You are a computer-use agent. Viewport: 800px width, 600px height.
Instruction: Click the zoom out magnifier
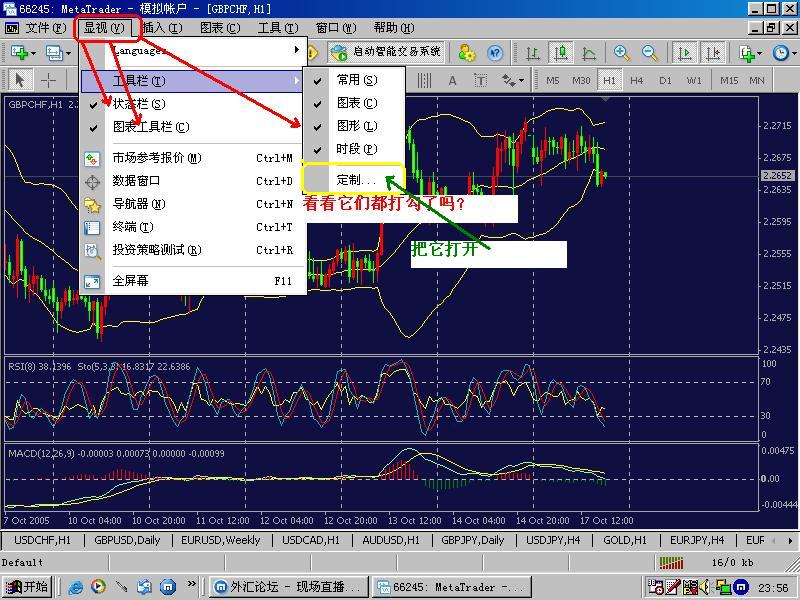[x=649, y=53]
